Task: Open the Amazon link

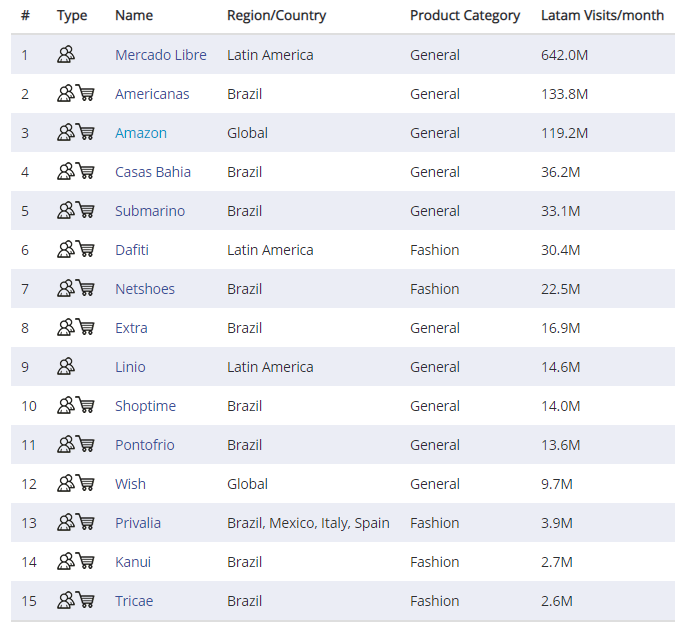Action: 141,133
